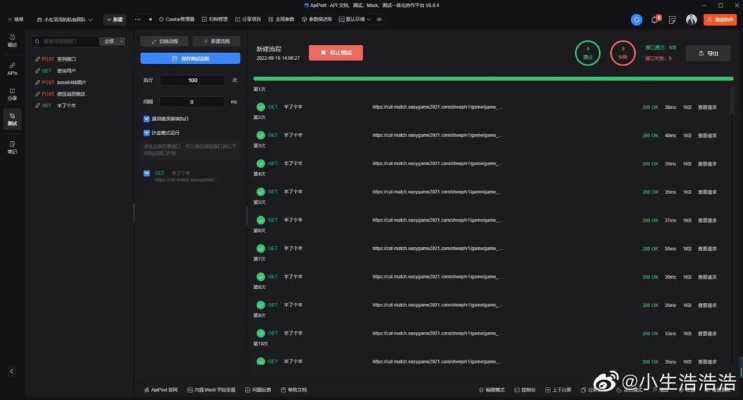Open 问题反馈 feedback in bottom bar
Screen dimensions: 743x400
[x=258, y=390]
